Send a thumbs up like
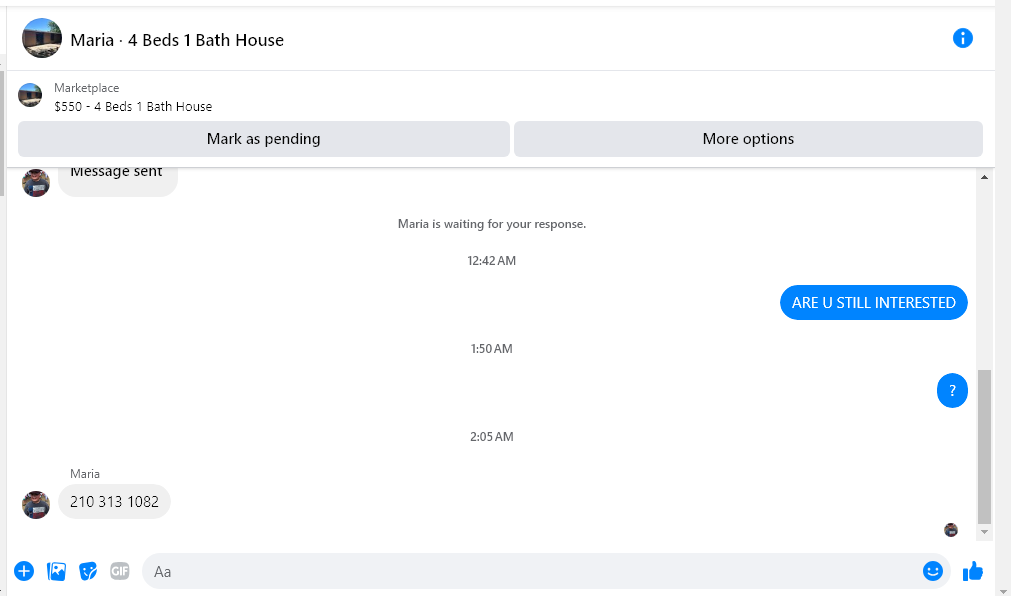The image size is (1011, 596). click(x=972, y=571)
